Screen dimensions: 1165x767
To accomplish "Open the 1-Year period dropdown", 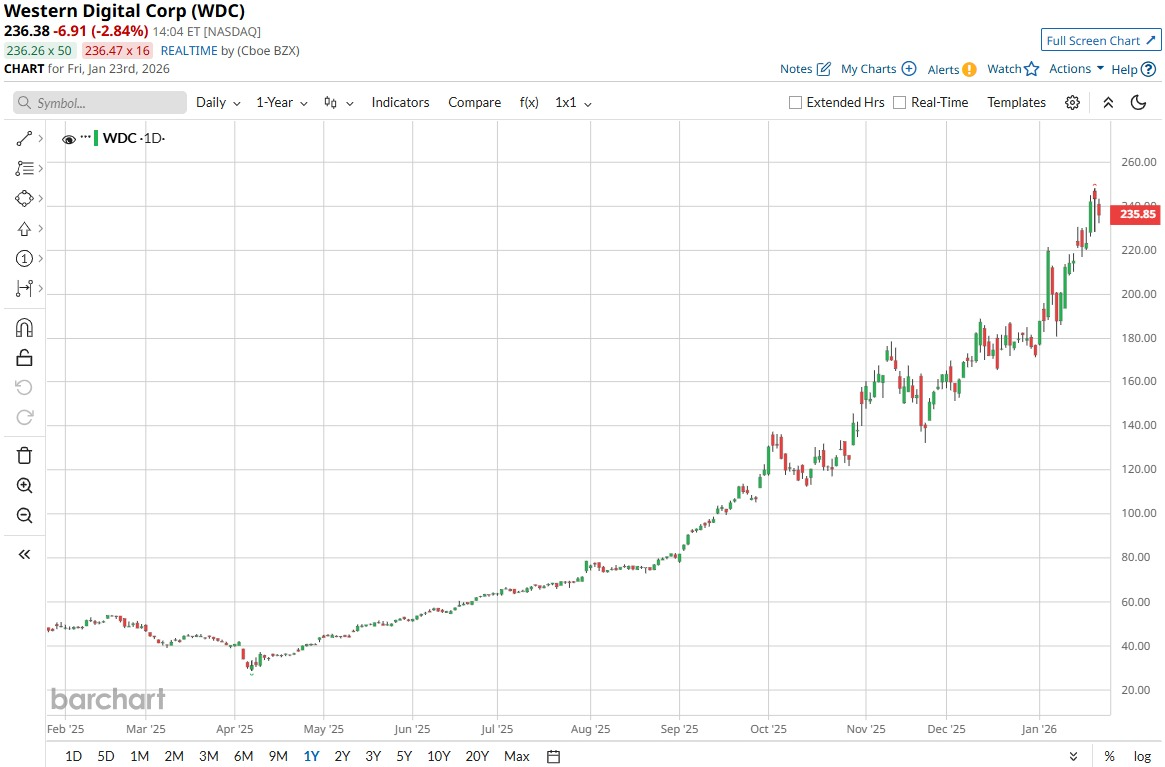I will [x=282, y=103].
